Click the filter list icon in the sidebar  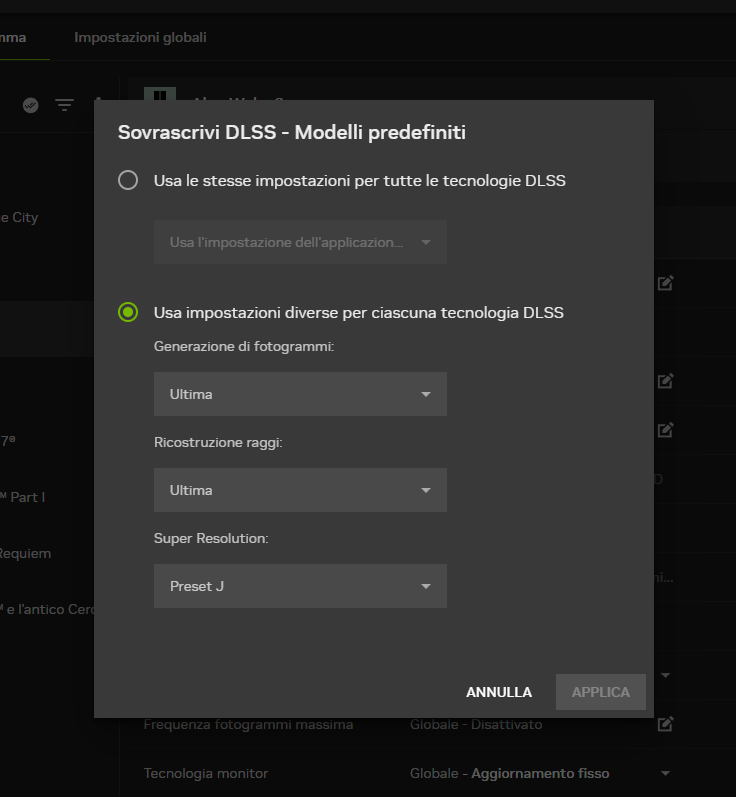pos(65,105)
